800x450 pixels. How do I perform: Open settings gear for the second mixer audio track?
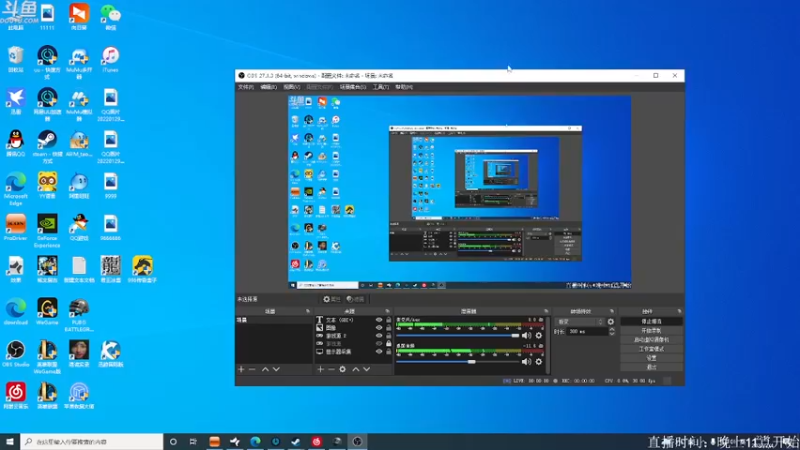pos(539,362)
